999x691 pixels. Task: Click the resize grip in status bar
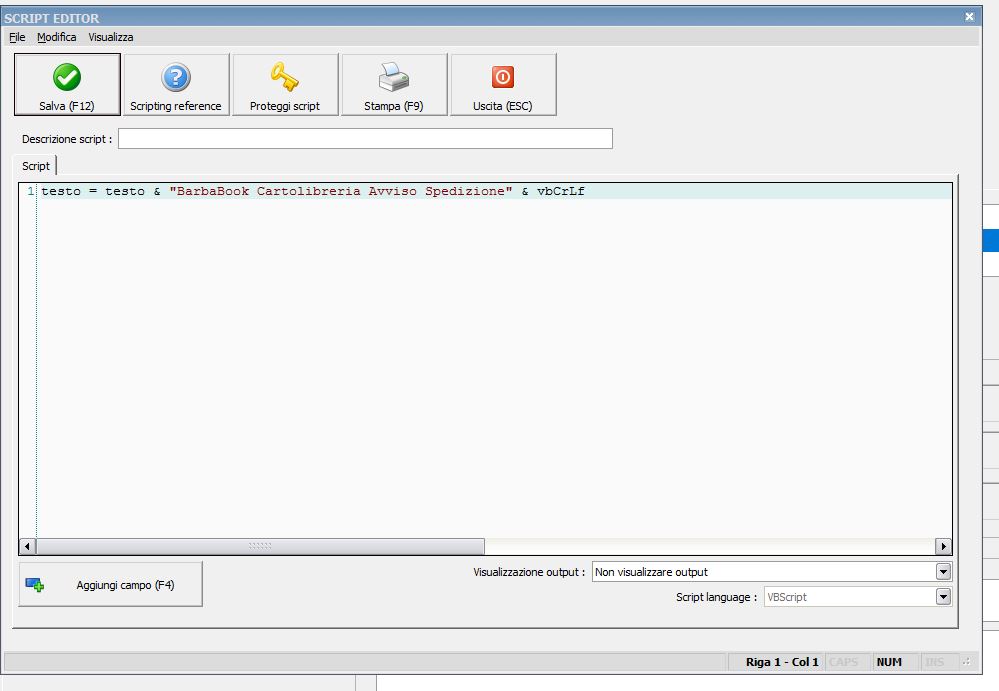(967, 662)
